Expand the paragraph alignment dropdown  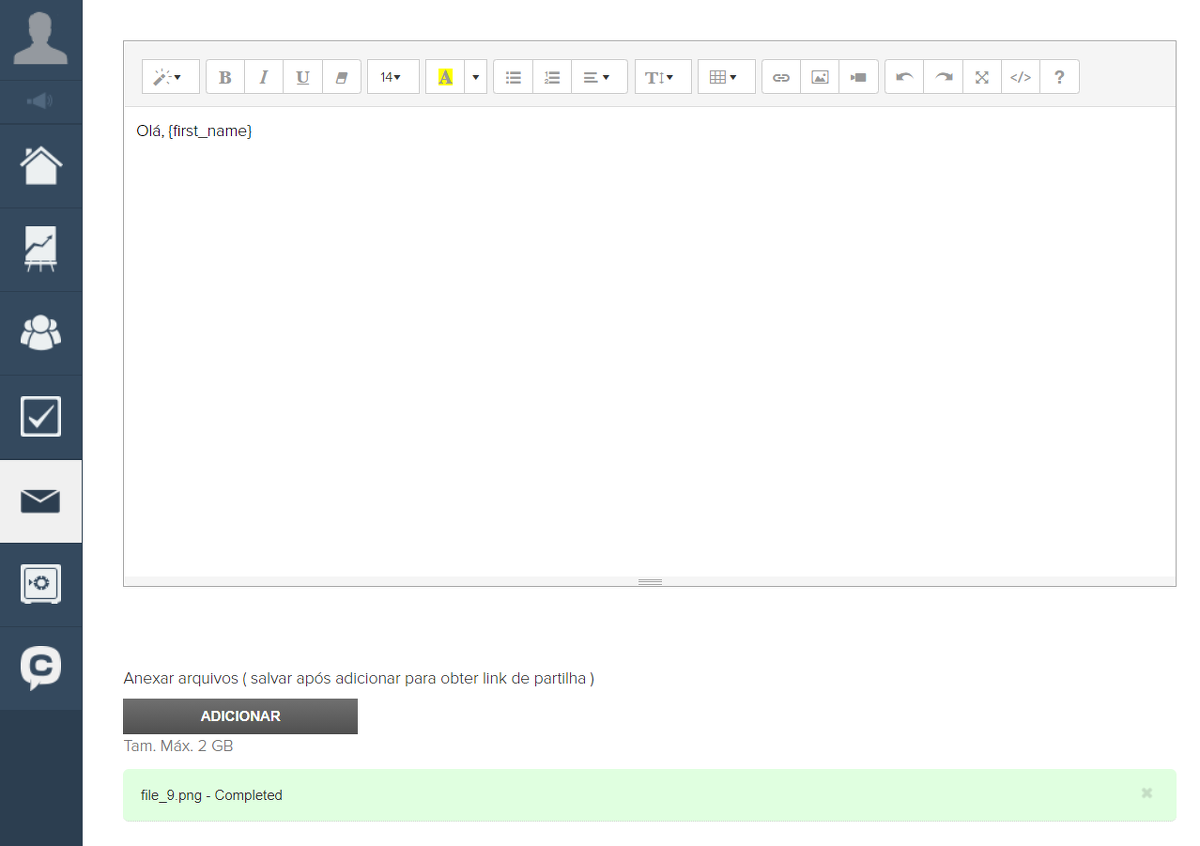[x=598, y=77]
